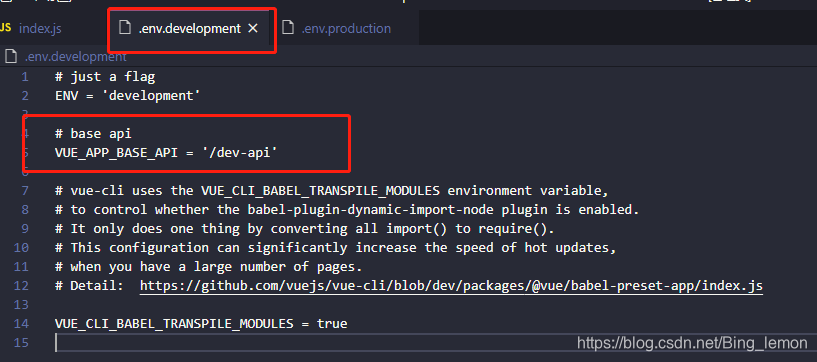Click line number 15 in gutter
817x362 pixels.
tap(21, 342)
